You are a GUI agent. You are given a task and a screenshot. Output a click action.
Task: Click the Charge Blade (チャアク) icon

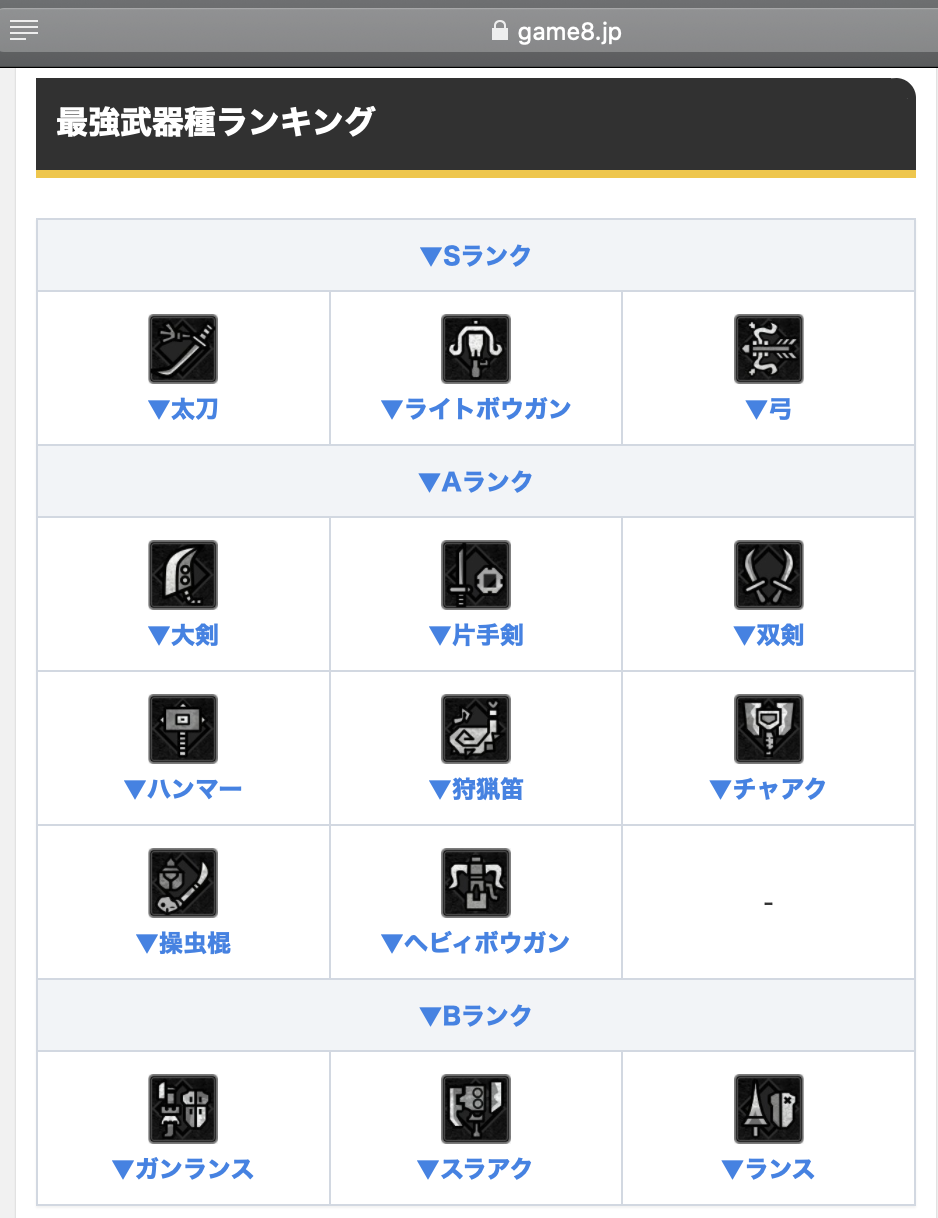click(x=768, y=729)
